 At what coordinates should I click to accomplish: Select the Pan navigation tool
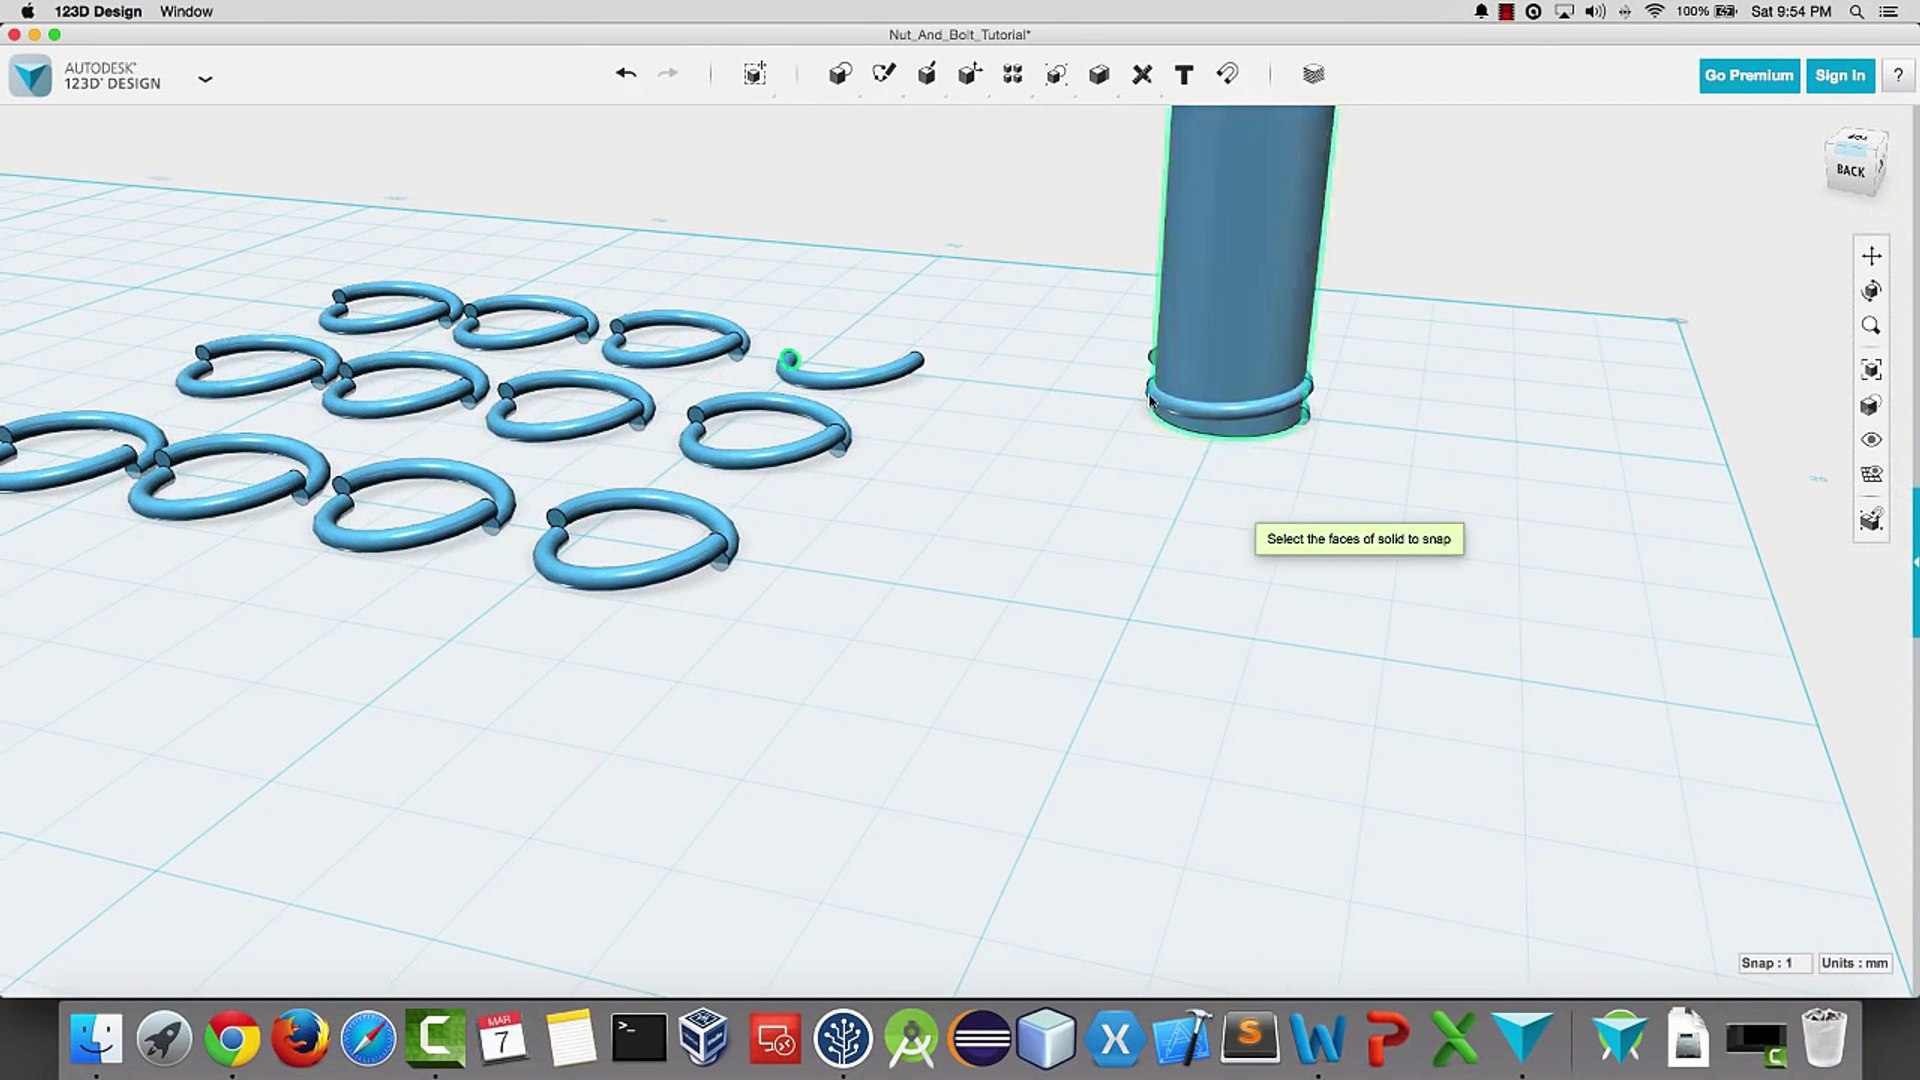[x=1871, y=256]
